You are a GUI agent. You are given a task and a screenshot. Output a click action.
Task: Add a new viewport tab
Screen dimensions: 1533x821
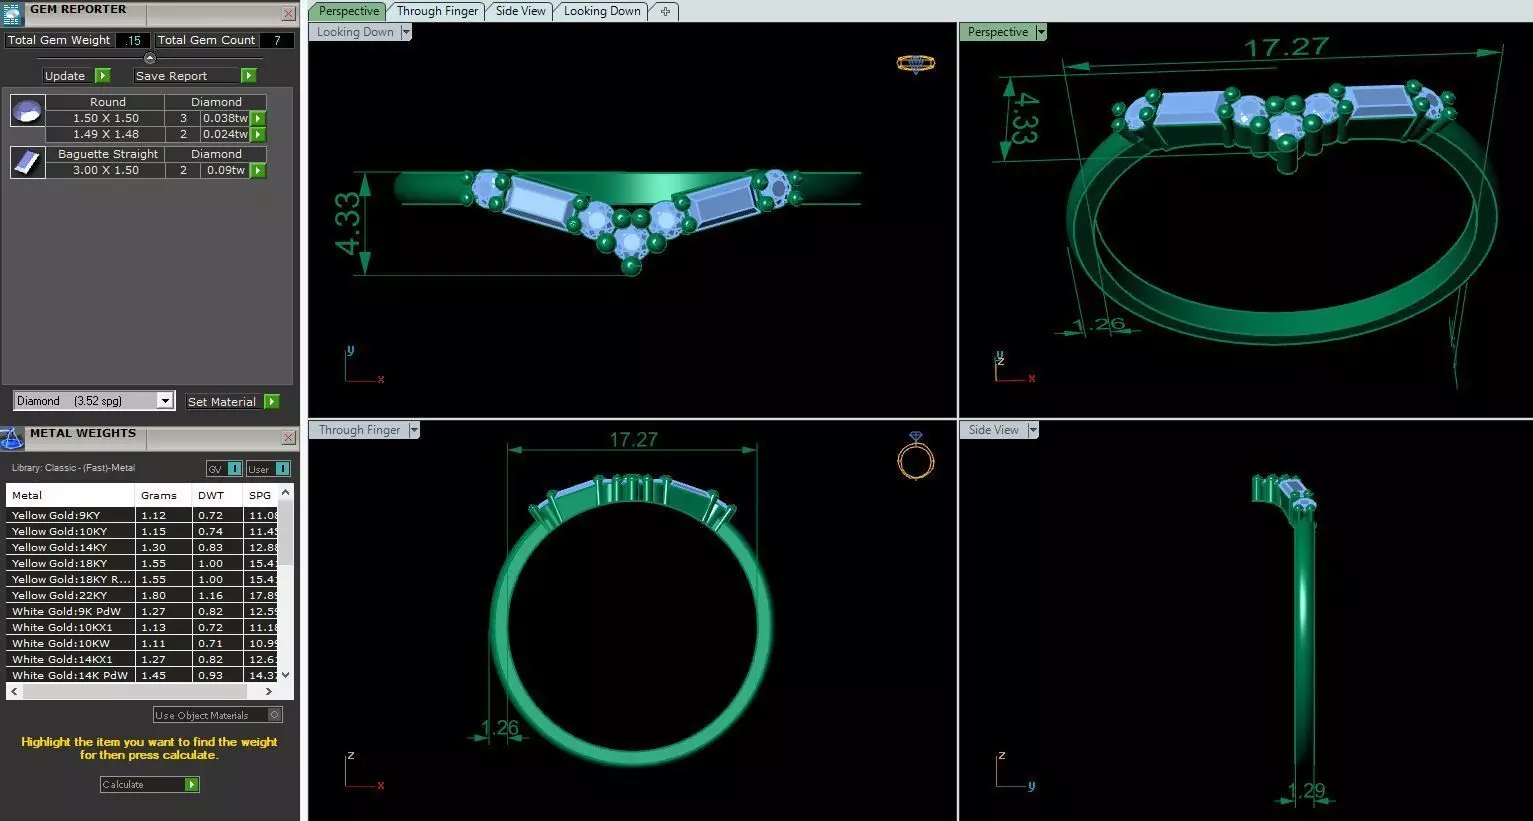tap(665, 11)
